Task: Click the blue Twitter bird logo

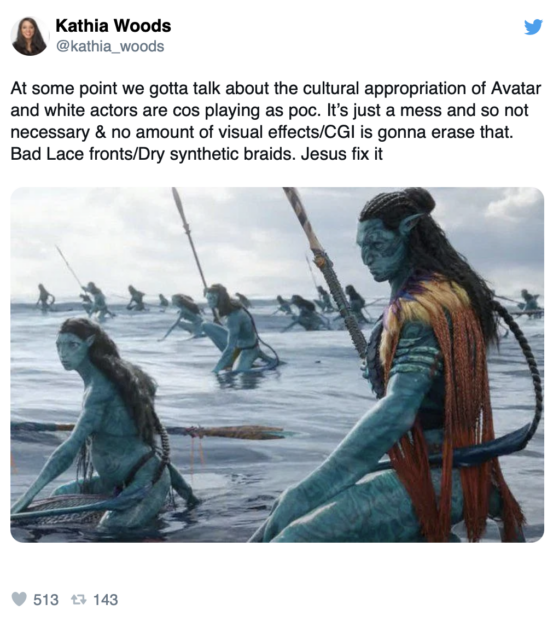Action: pos(533,27)
